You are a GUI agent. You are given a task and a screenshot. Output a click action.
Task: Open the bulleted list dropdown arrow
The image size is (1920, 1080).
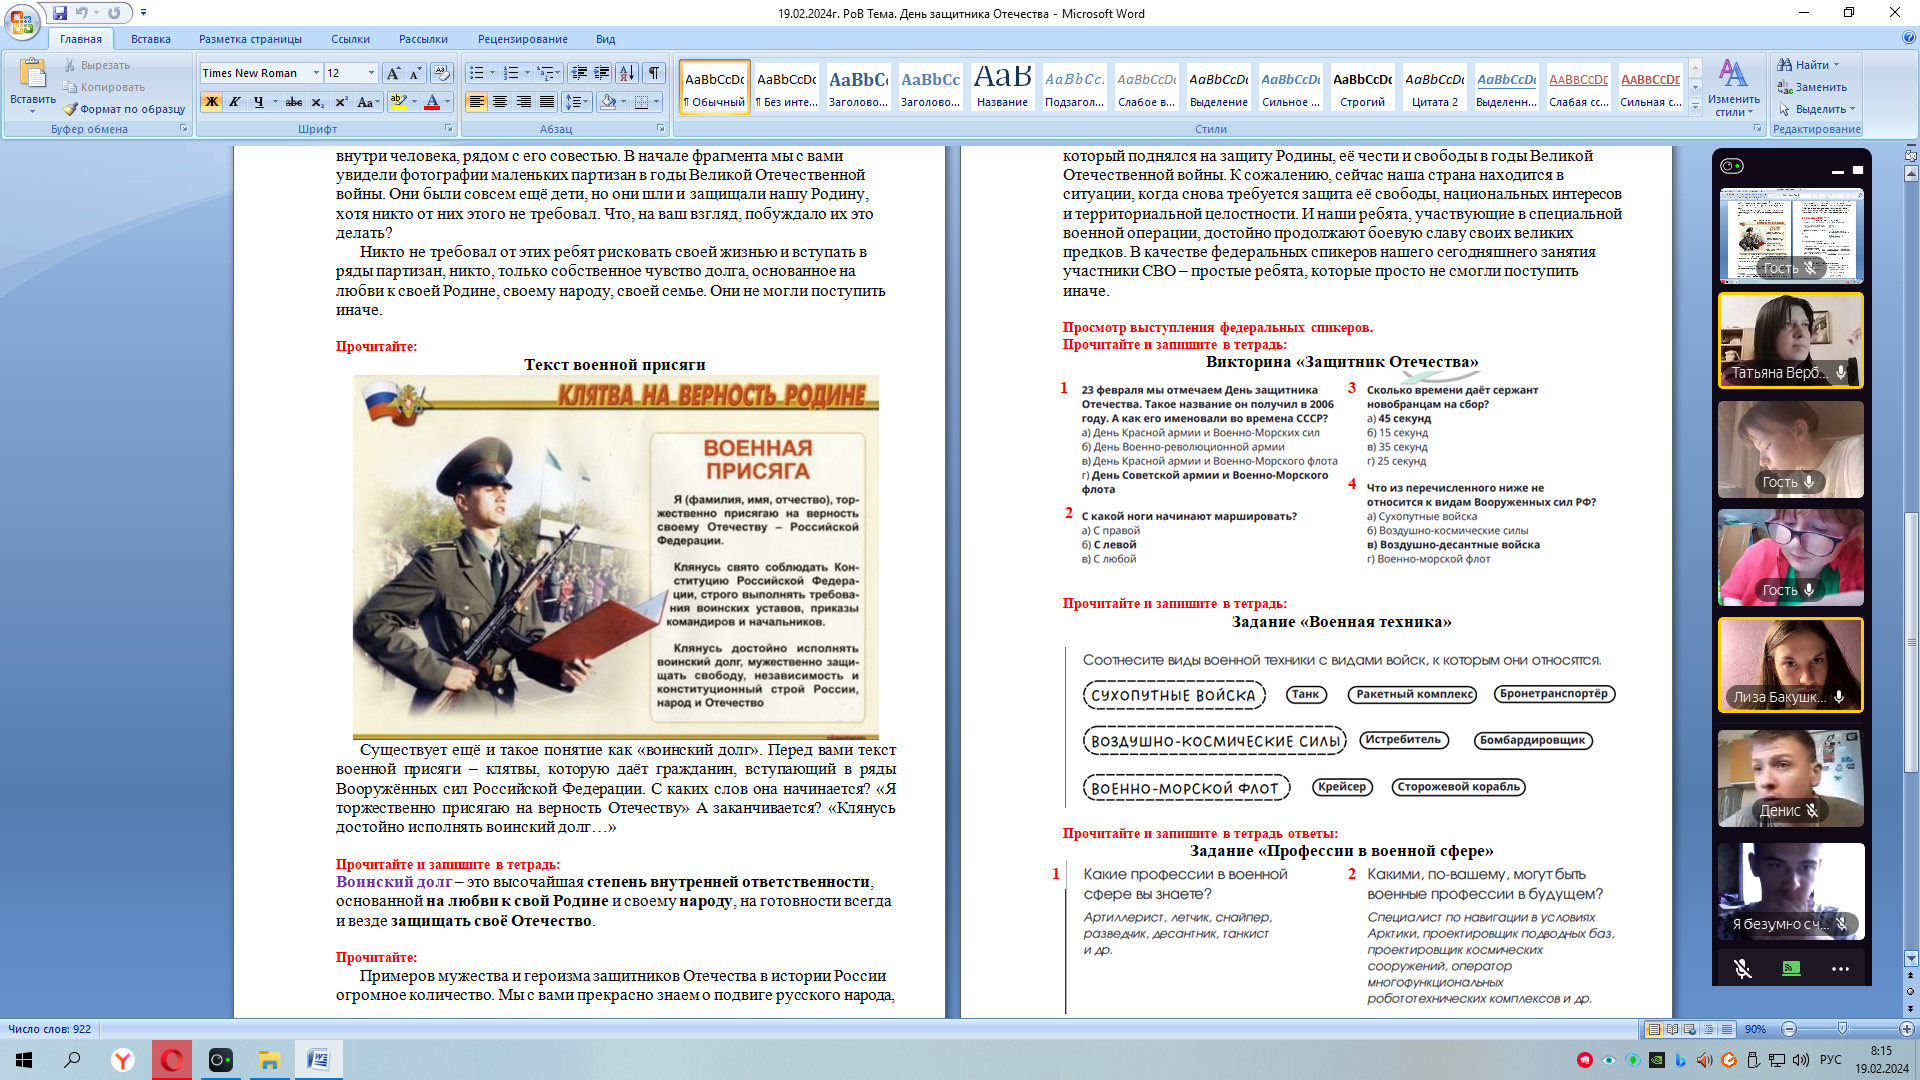492,73
